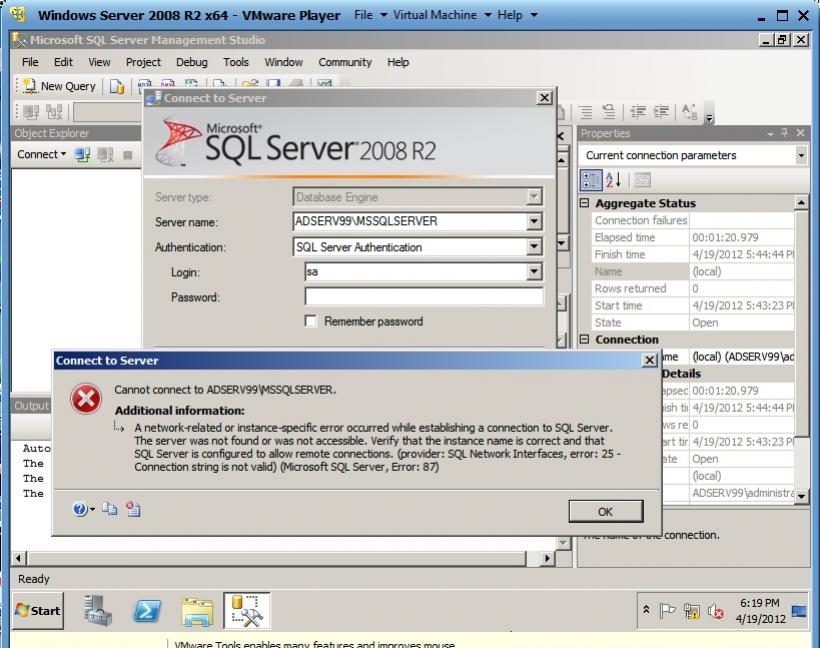The image size is (820, 648).
Task: Click the increase indent icon
Action: 661,112
